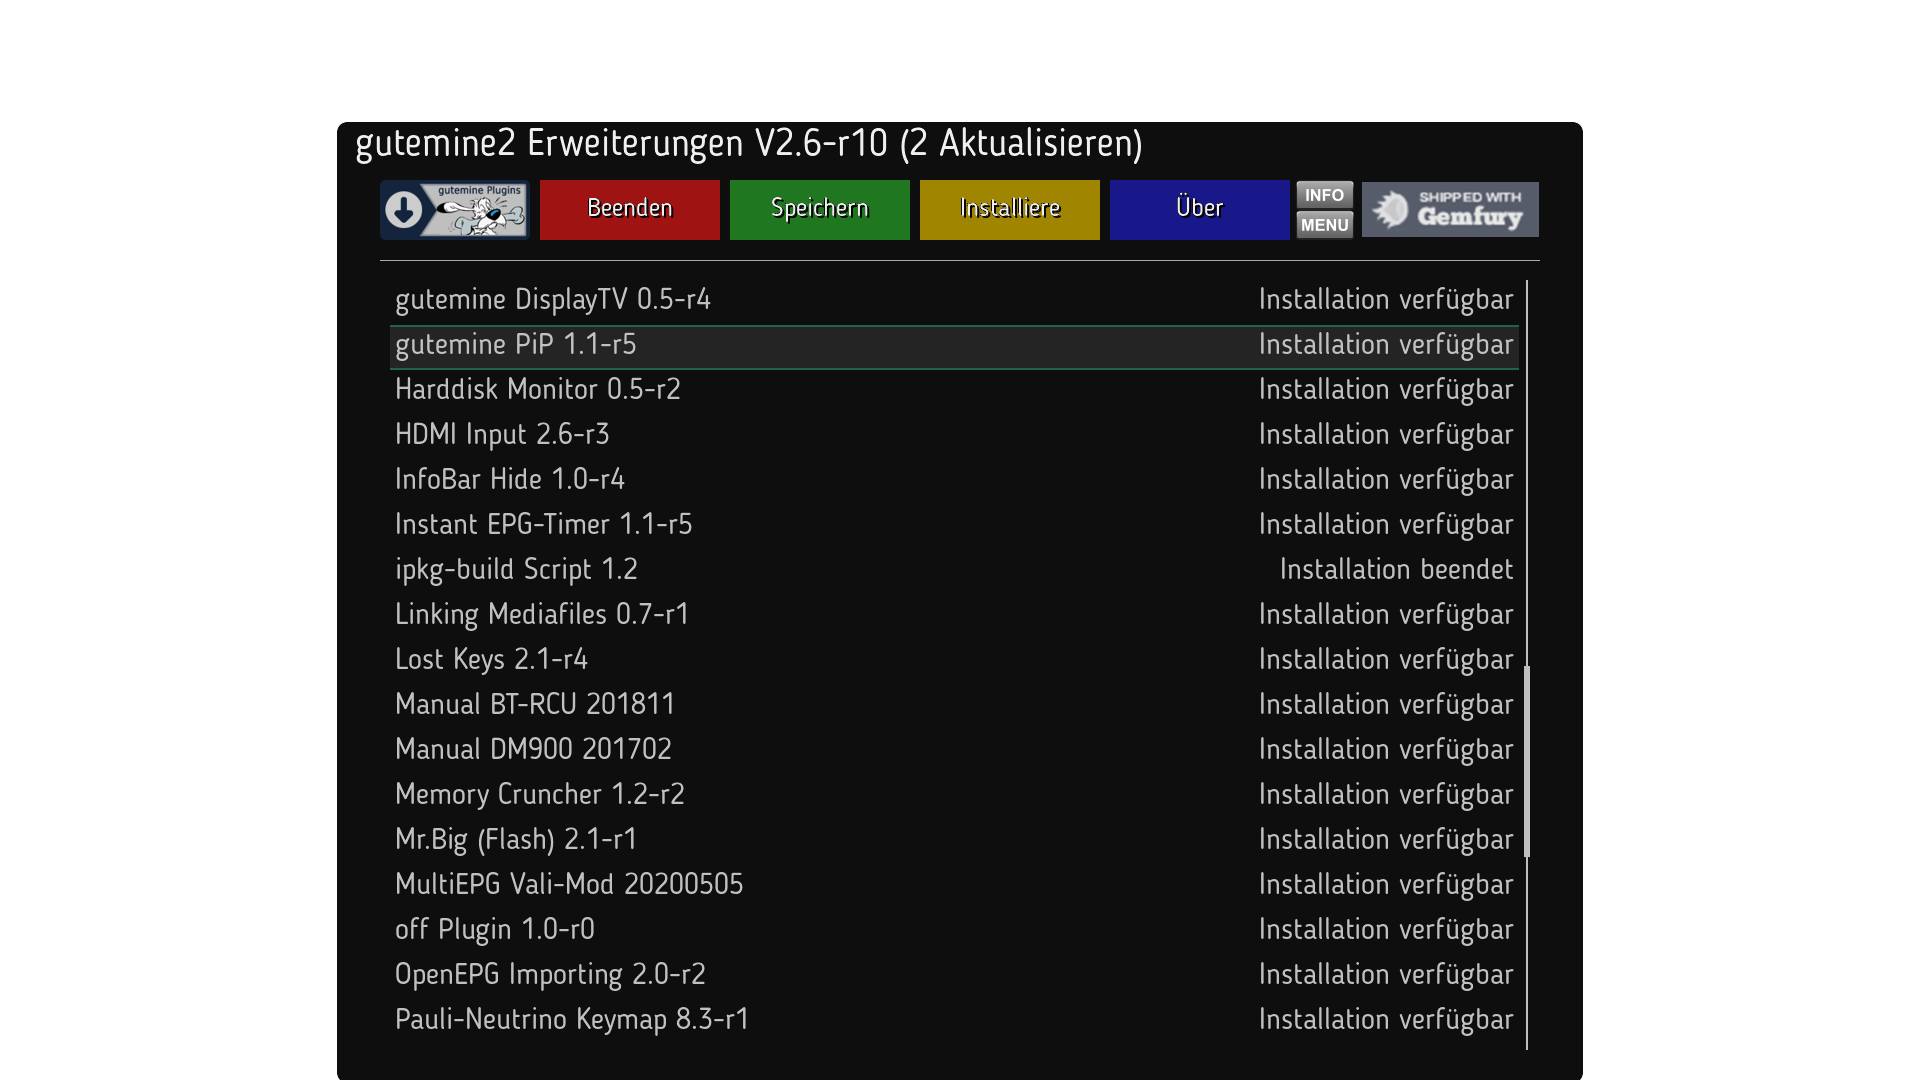Select Pauli-Neutrino Keymap 8.3-r1 entry
Image resolution: width=1920 pixels, height=1080 pixels.
954,1020
